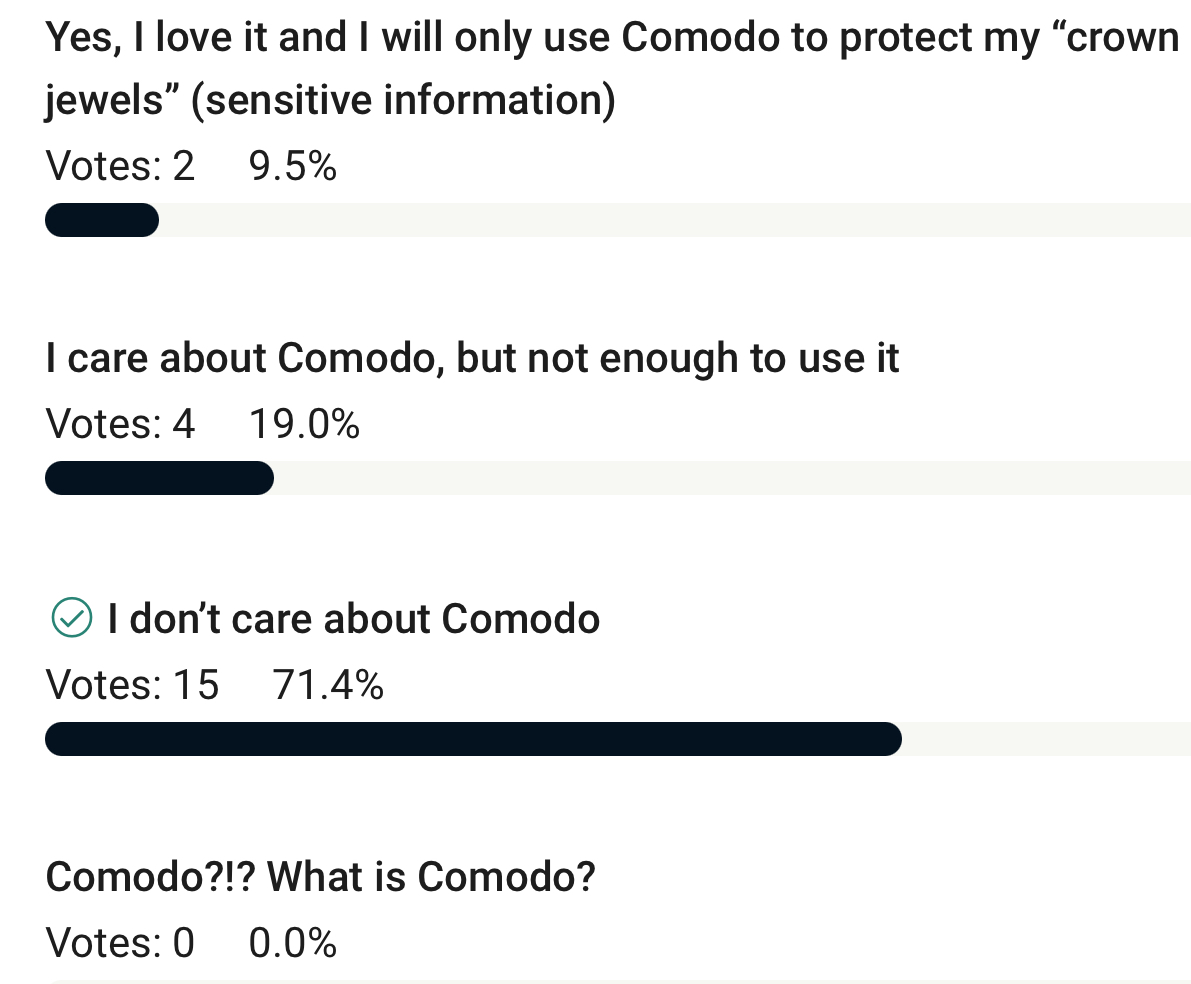Click the green checkmark icon beside selected option

[72, 619]
